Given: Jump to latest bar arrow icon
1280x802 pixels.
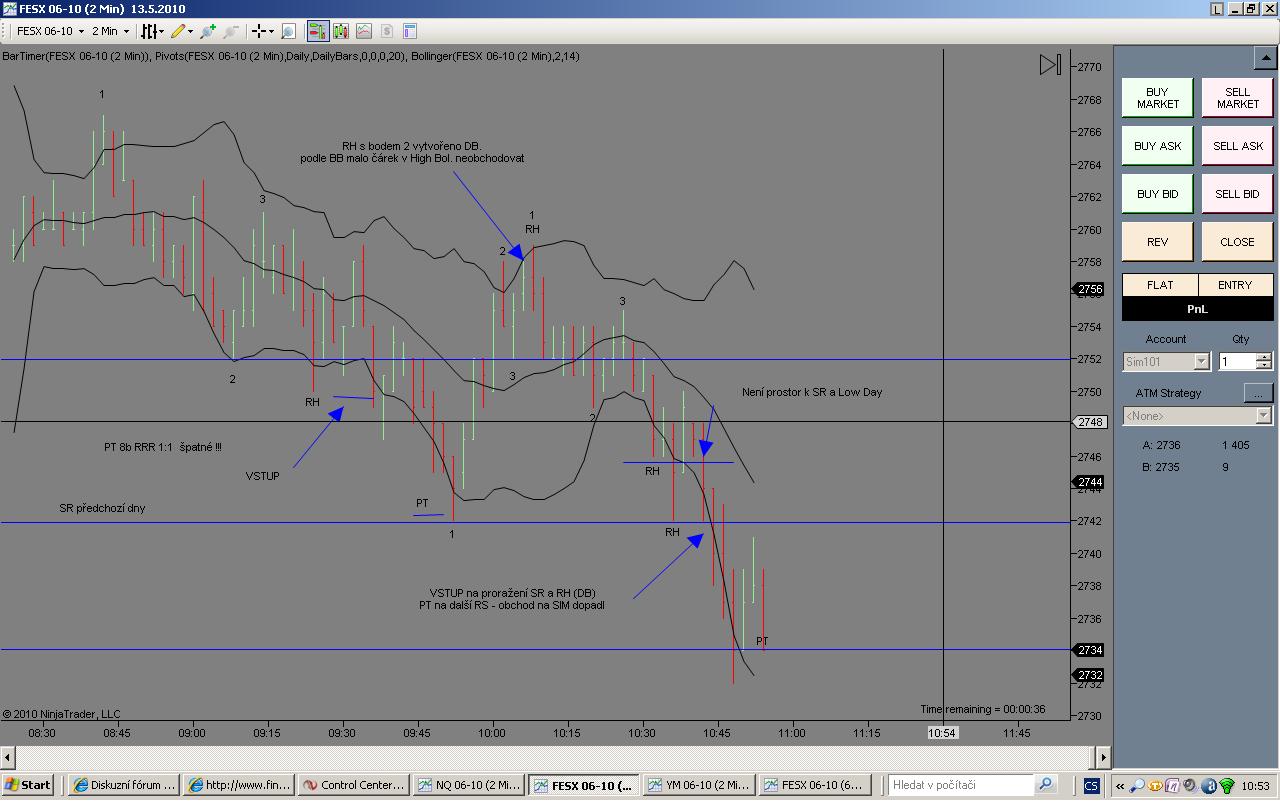Looking at the screenshot, I should point(1050,65).
